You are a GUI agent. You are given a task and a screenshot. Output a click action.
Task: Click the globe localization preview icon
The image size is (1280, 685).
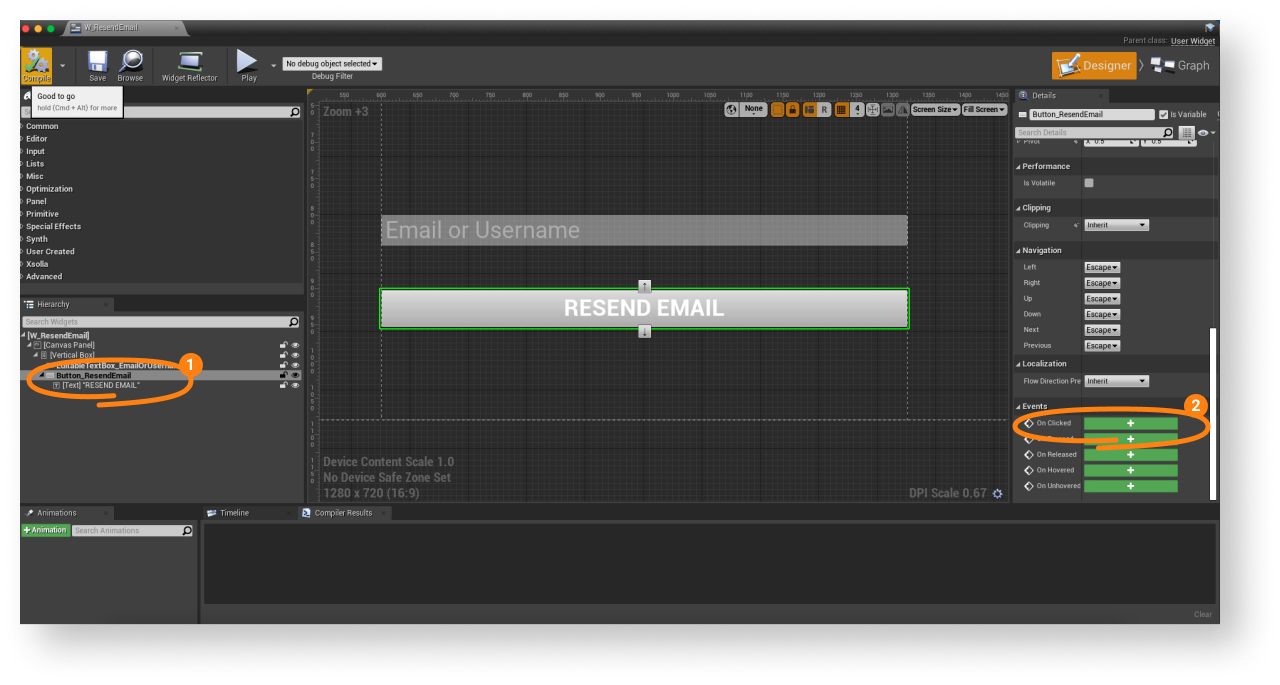(732, 110)
